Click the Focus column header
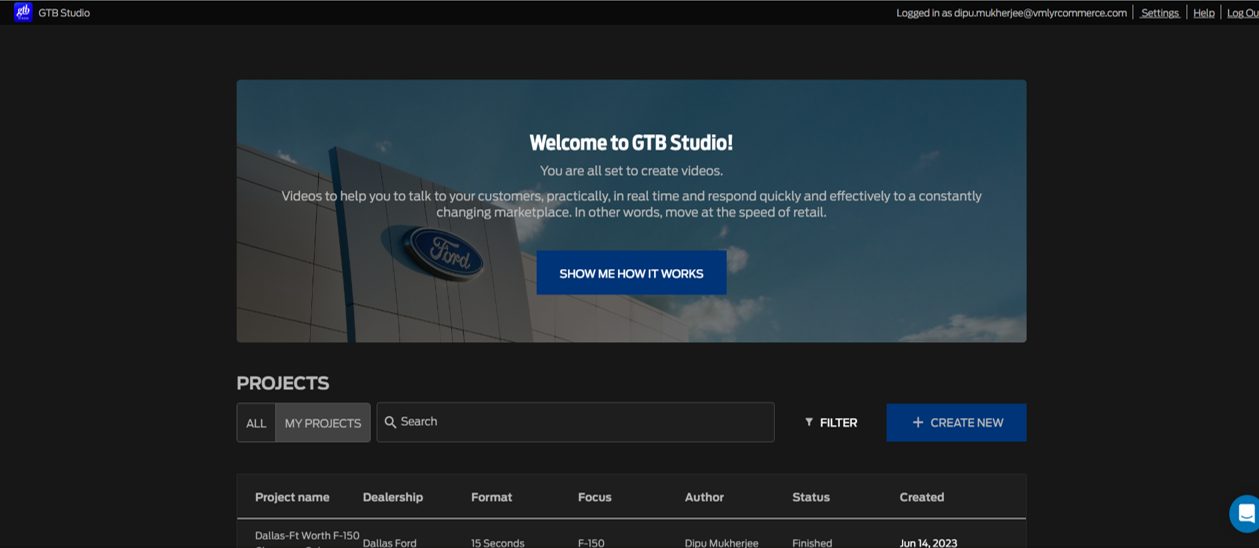Image resolution: width=1259 pixels, height=548 pixels. click(x=594, y=497)
